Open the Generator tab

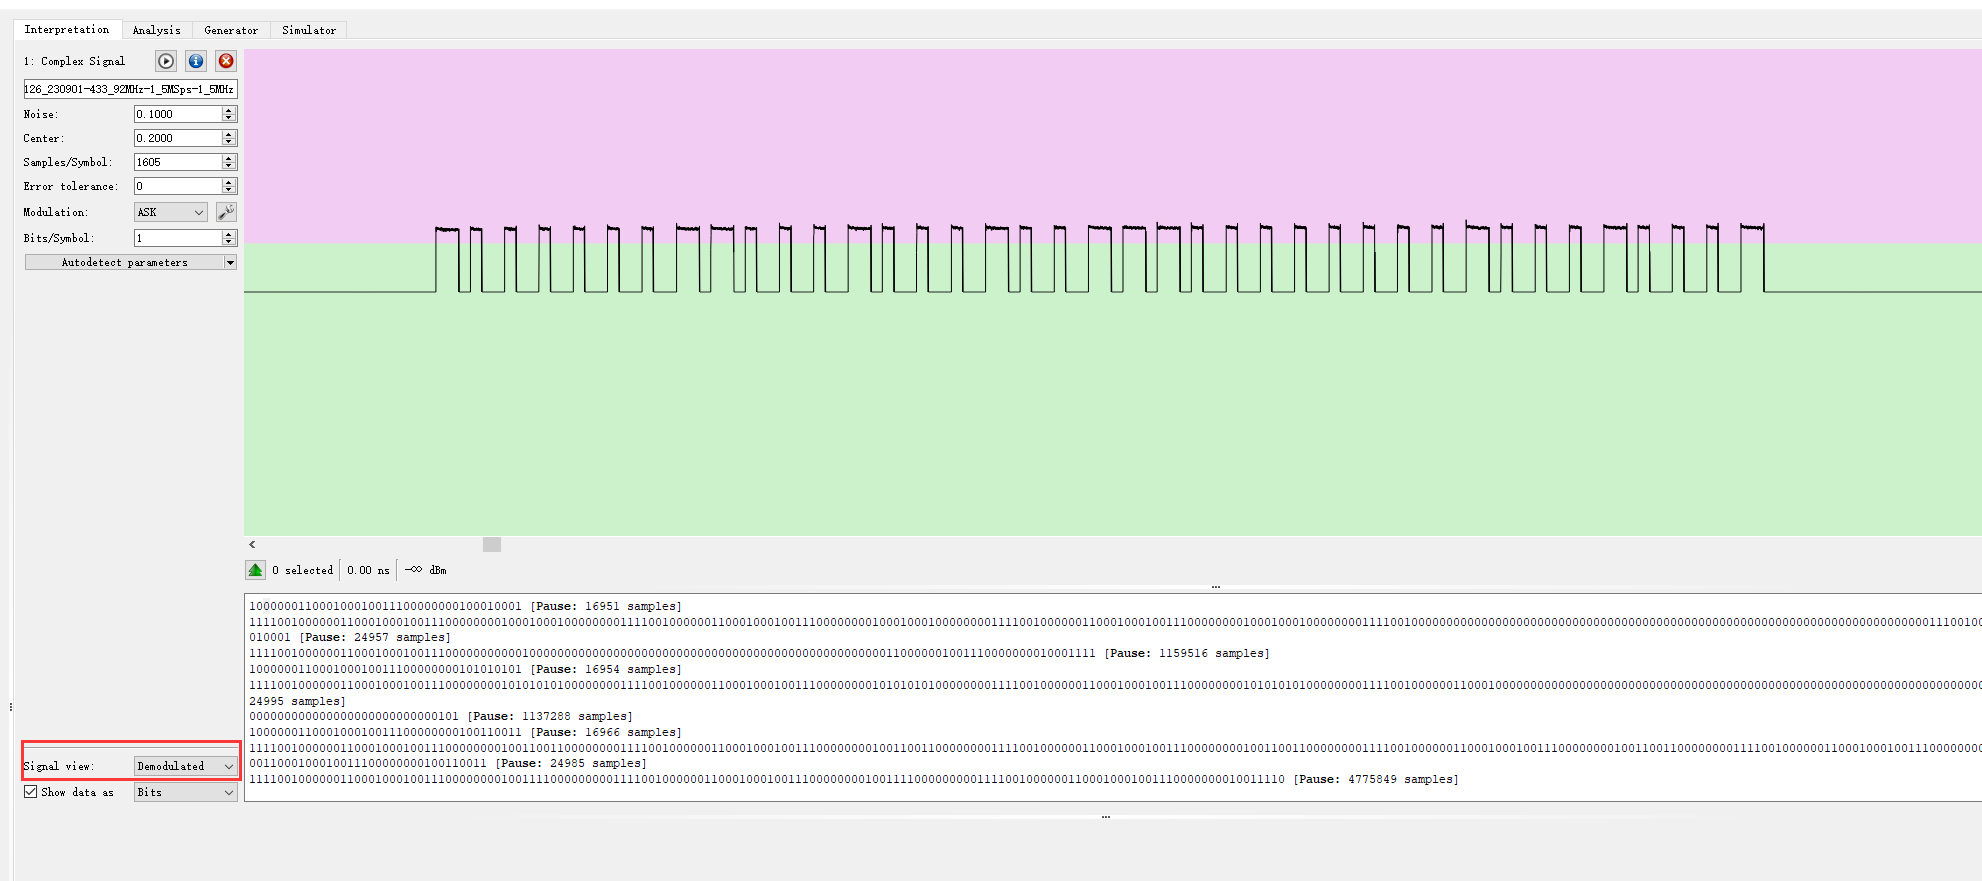click(x=231, y=31)
